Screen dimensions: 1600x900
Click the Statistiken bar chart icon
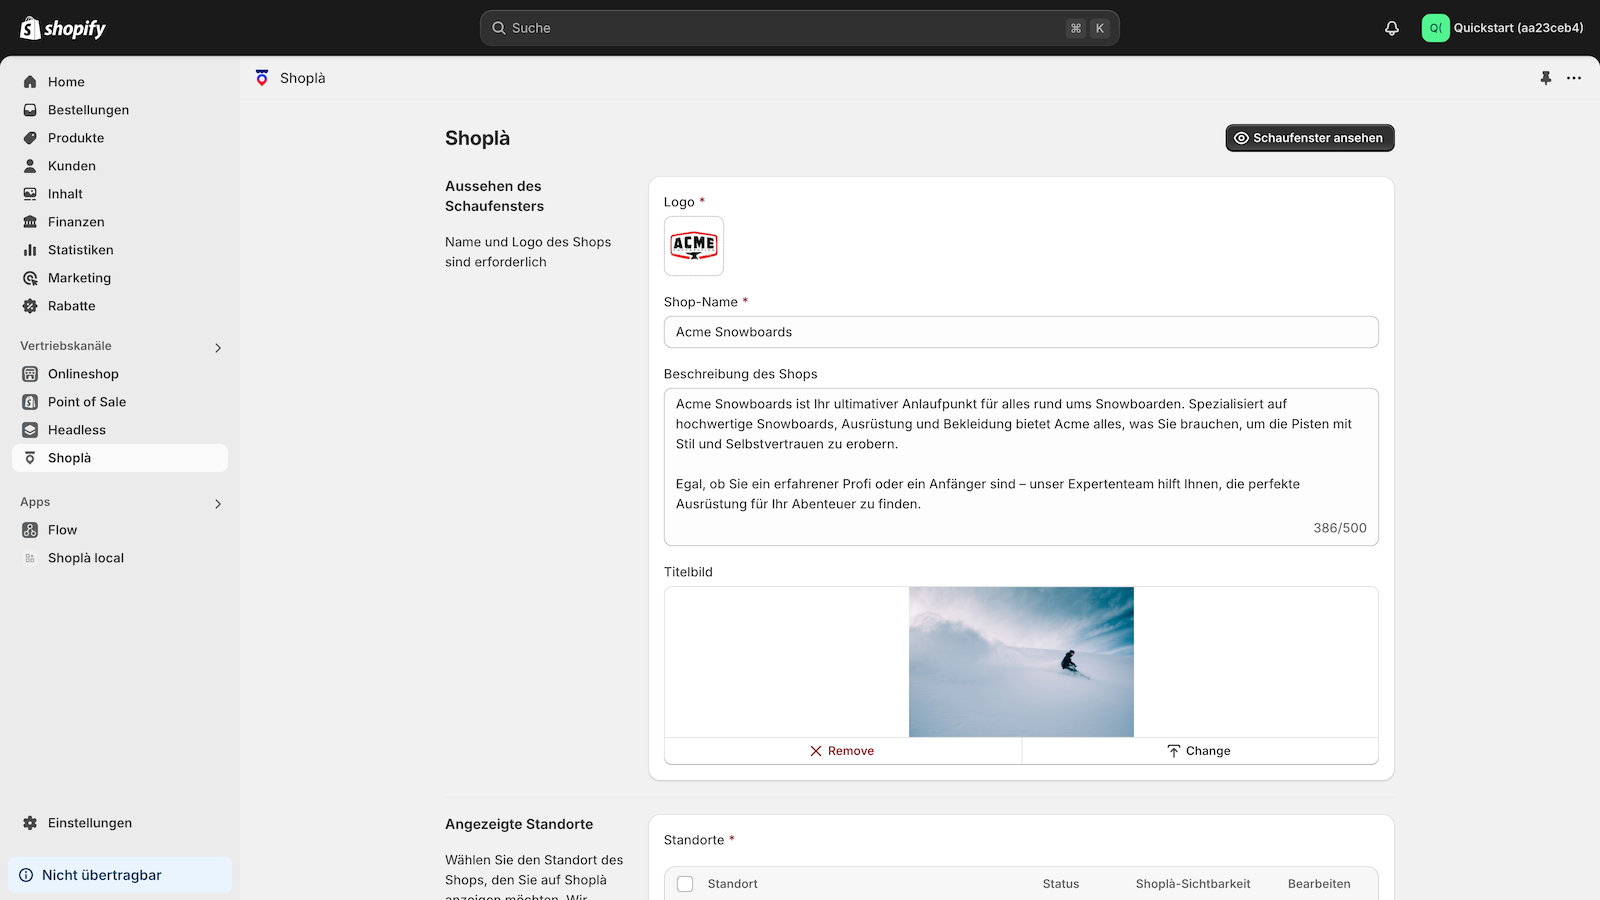click(30, 250)
